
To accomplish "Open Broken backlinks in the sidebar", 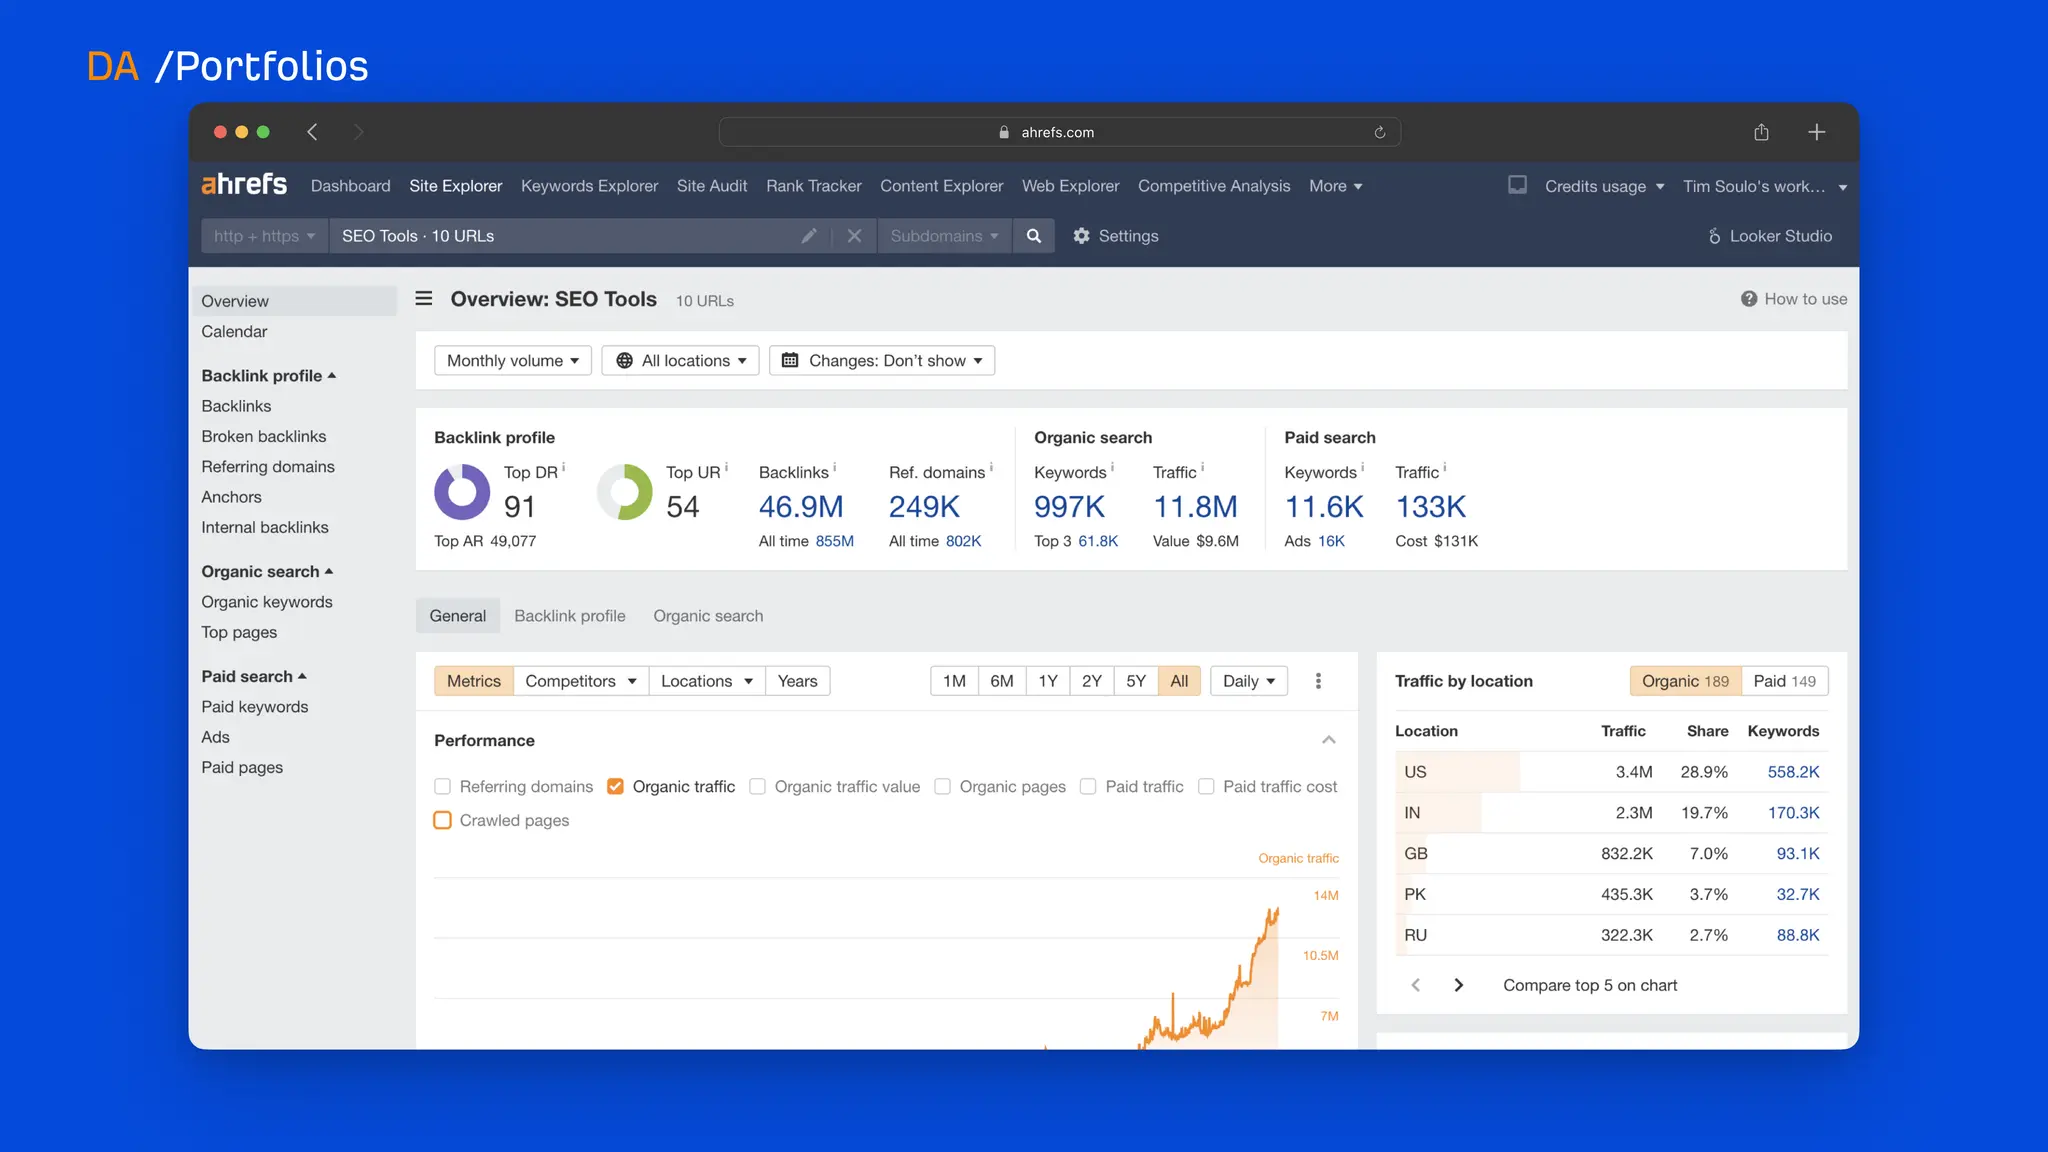I will tap(264, 436).
